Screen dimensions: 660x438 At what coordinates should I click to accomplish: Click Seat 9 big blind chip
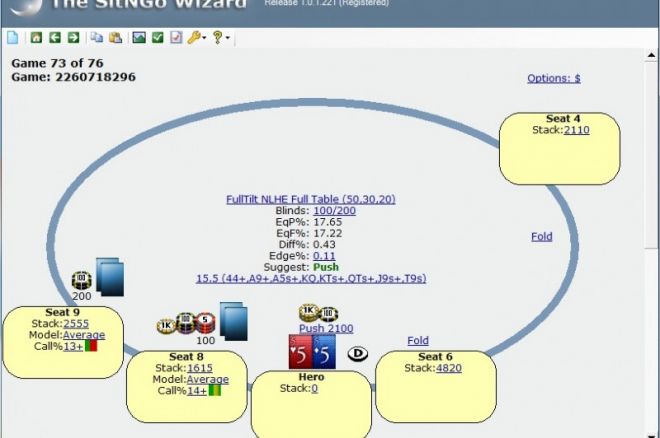pyautogui.click(x=82, y=280)
